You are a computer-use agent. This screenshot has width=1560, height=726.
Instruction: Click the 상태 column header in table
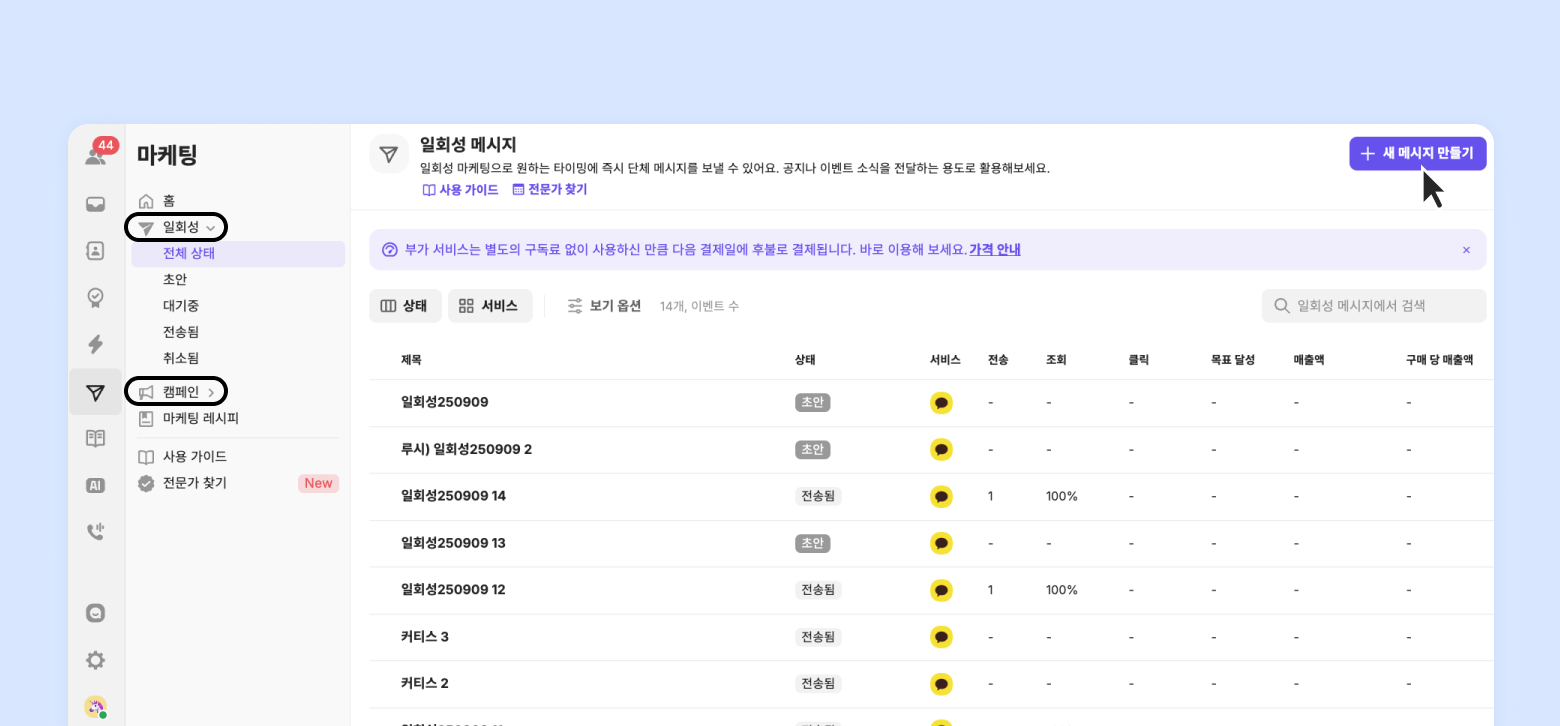(806, 360)
